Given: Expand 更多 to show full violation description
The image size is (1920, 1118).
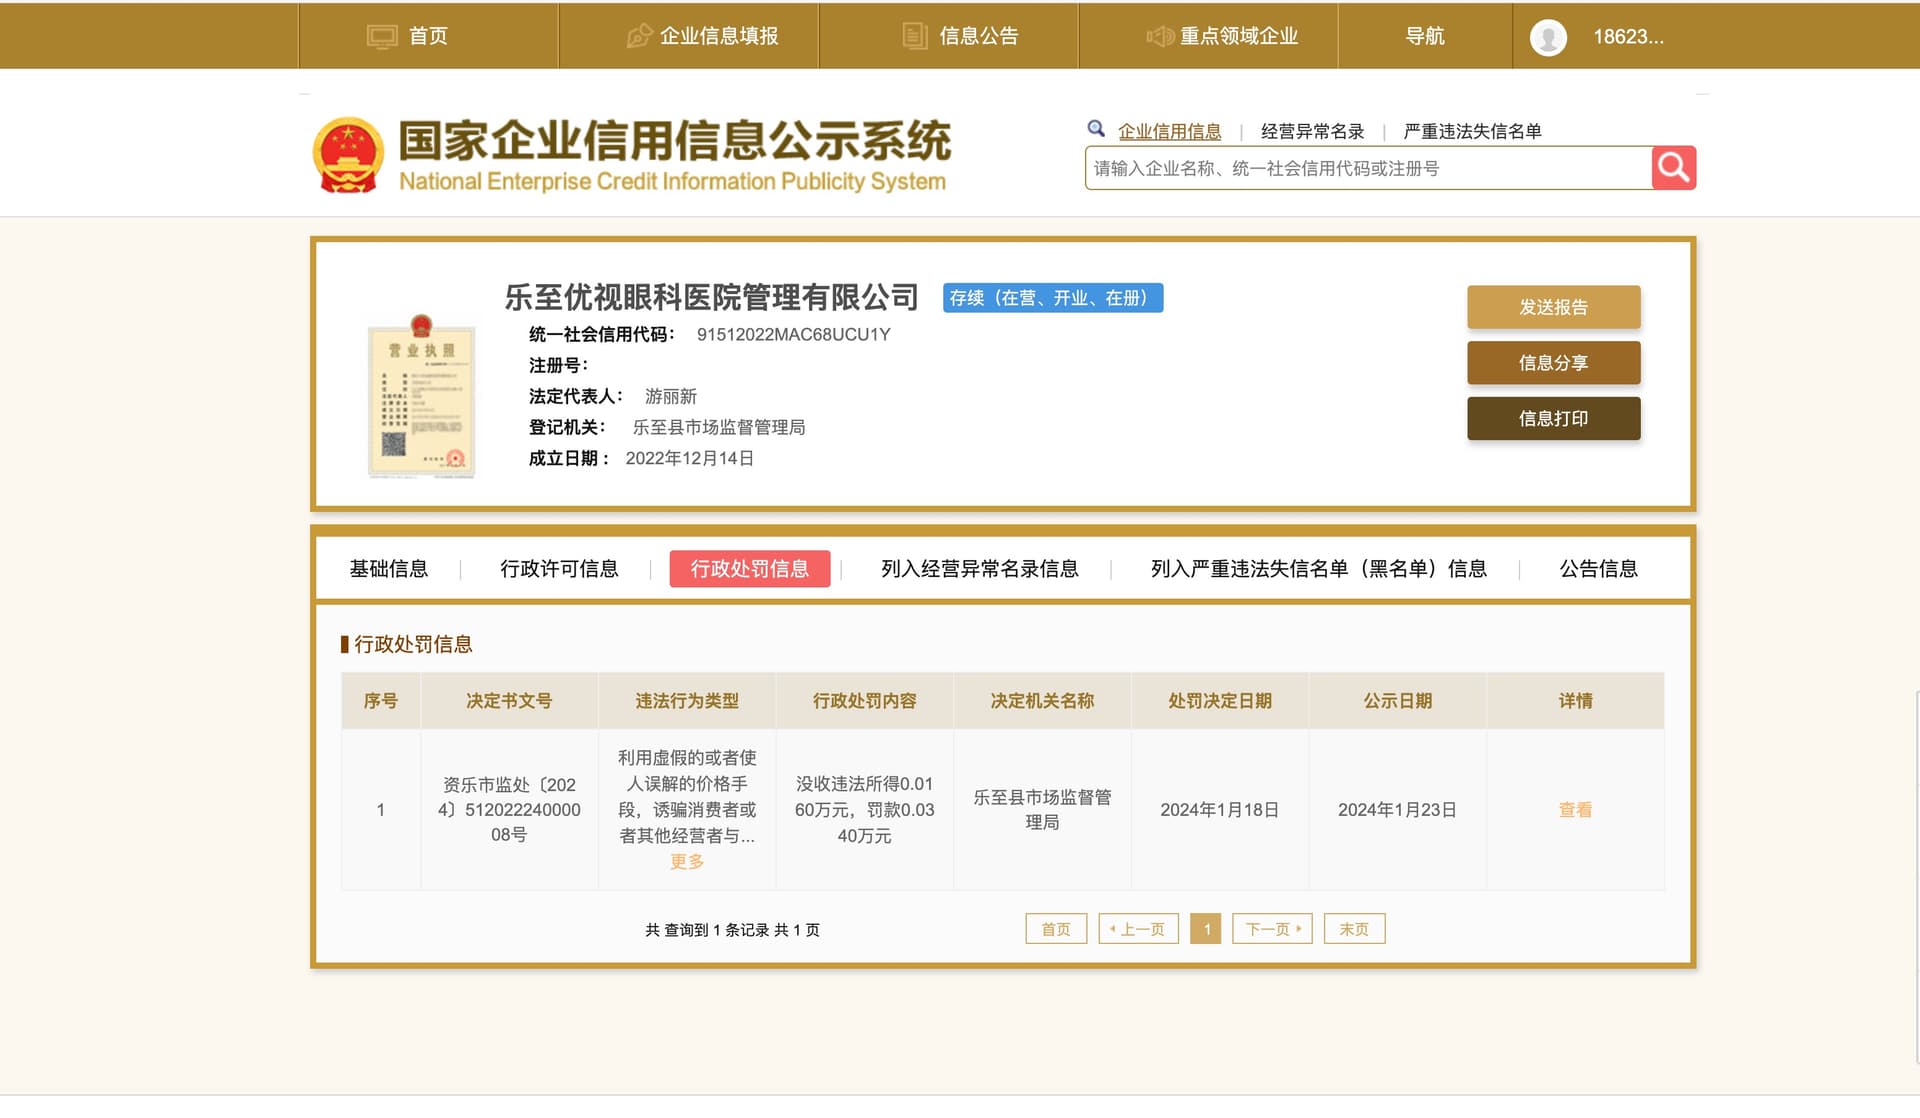Looking at the screenshot, I should (686, 861).
